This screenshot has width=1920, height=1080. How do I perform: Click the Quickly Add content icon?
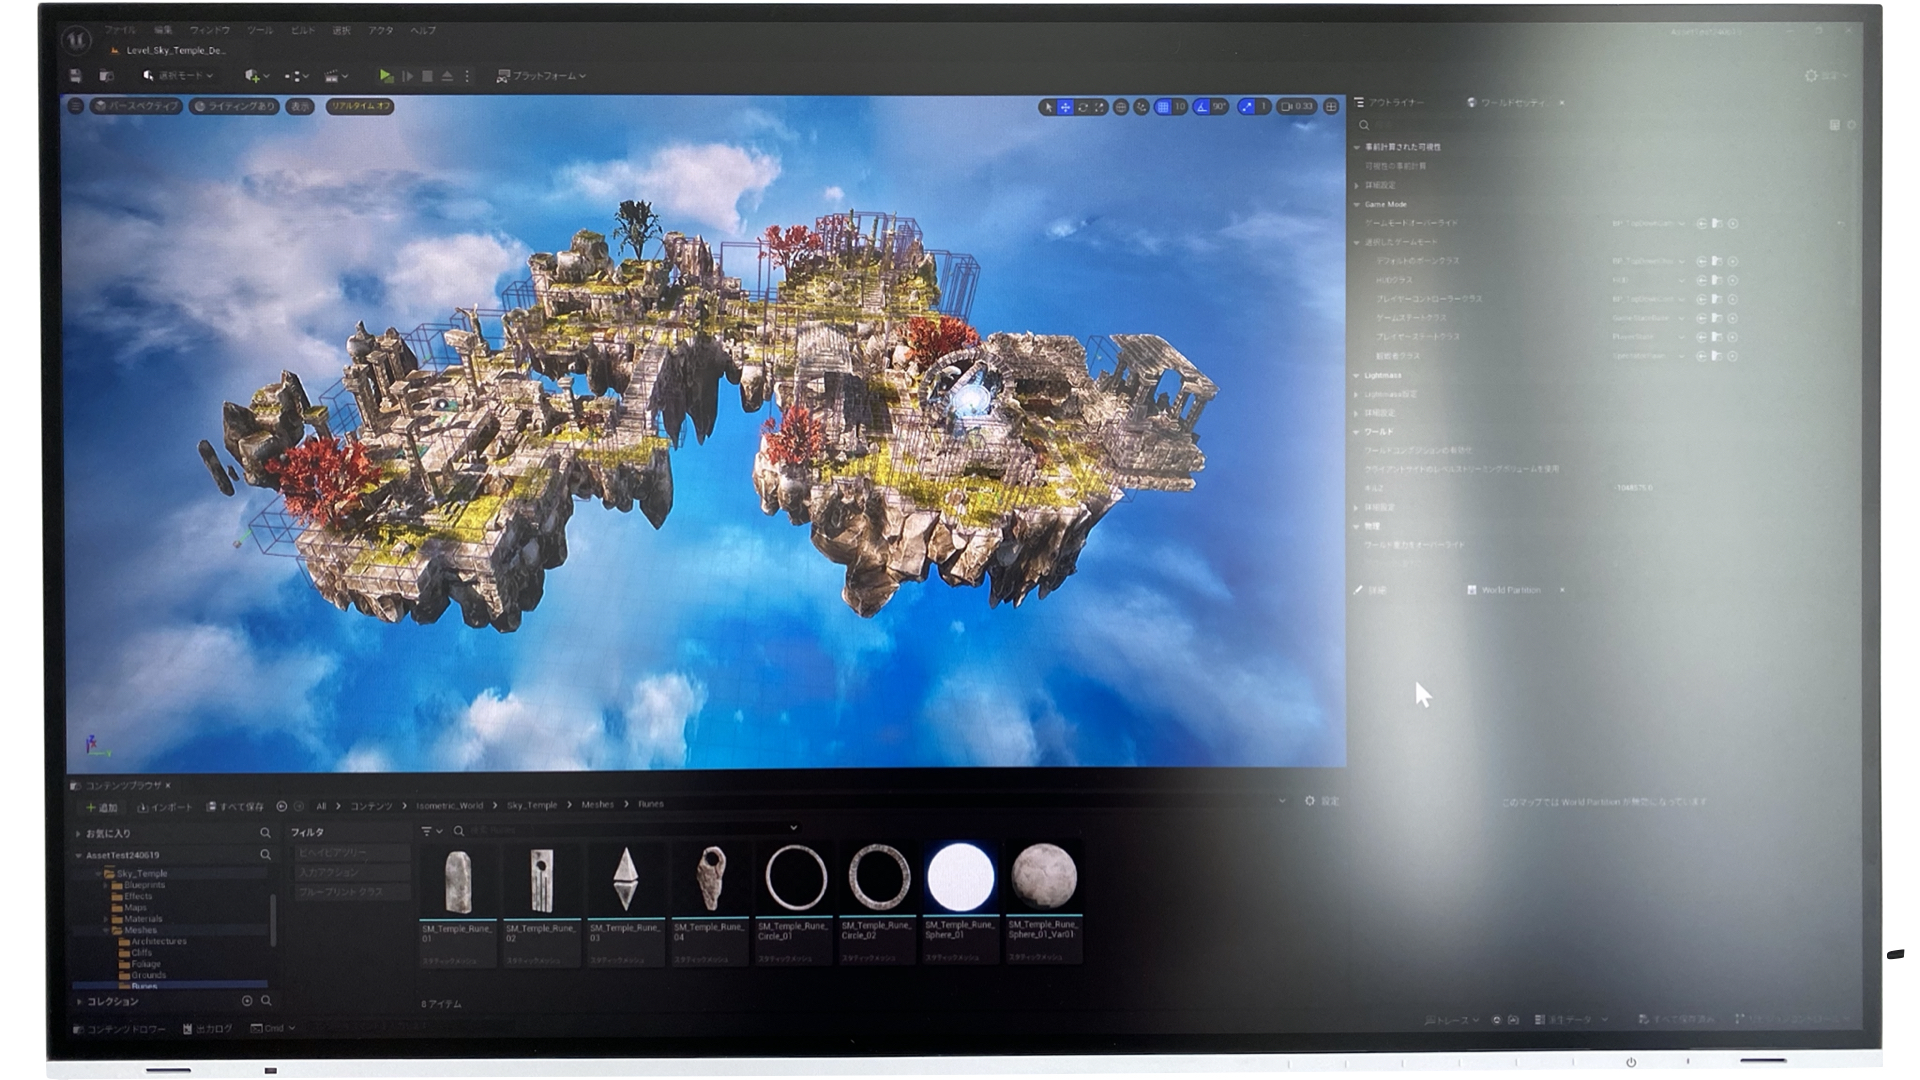pos(251,75)
